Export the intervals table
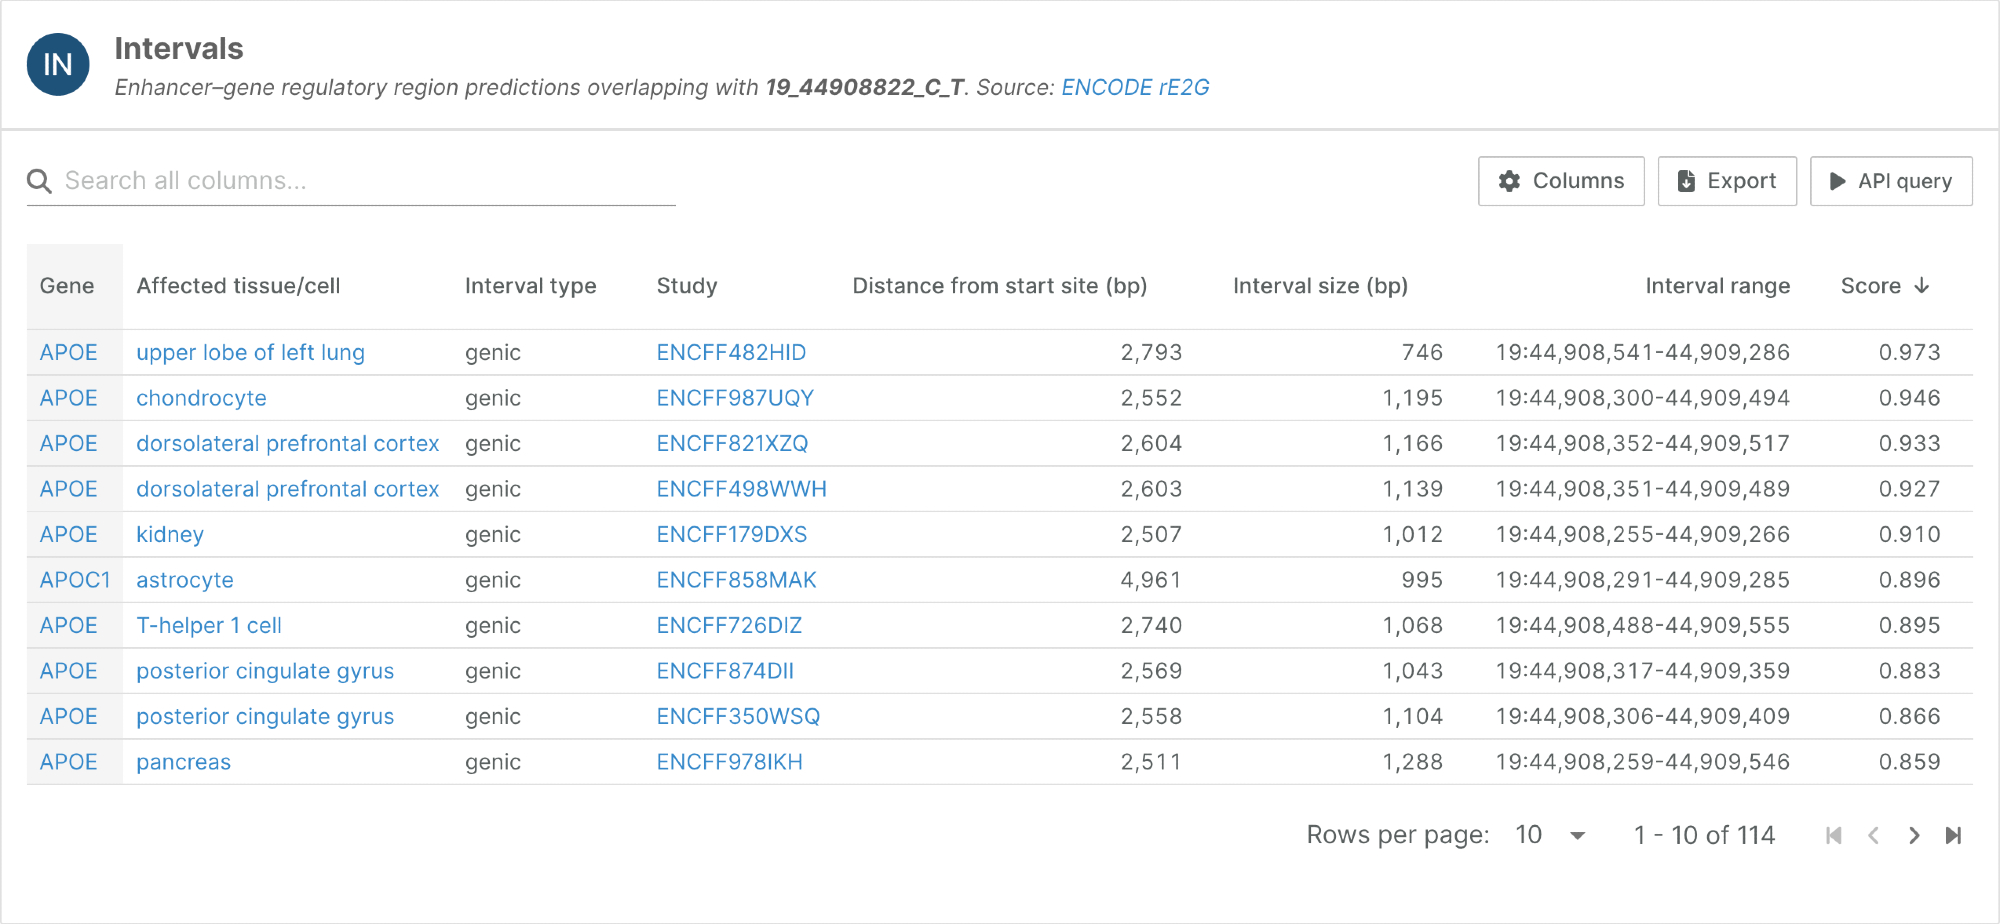The height and width of the screenshot is (924, 2000). [x=1726, y=181]
